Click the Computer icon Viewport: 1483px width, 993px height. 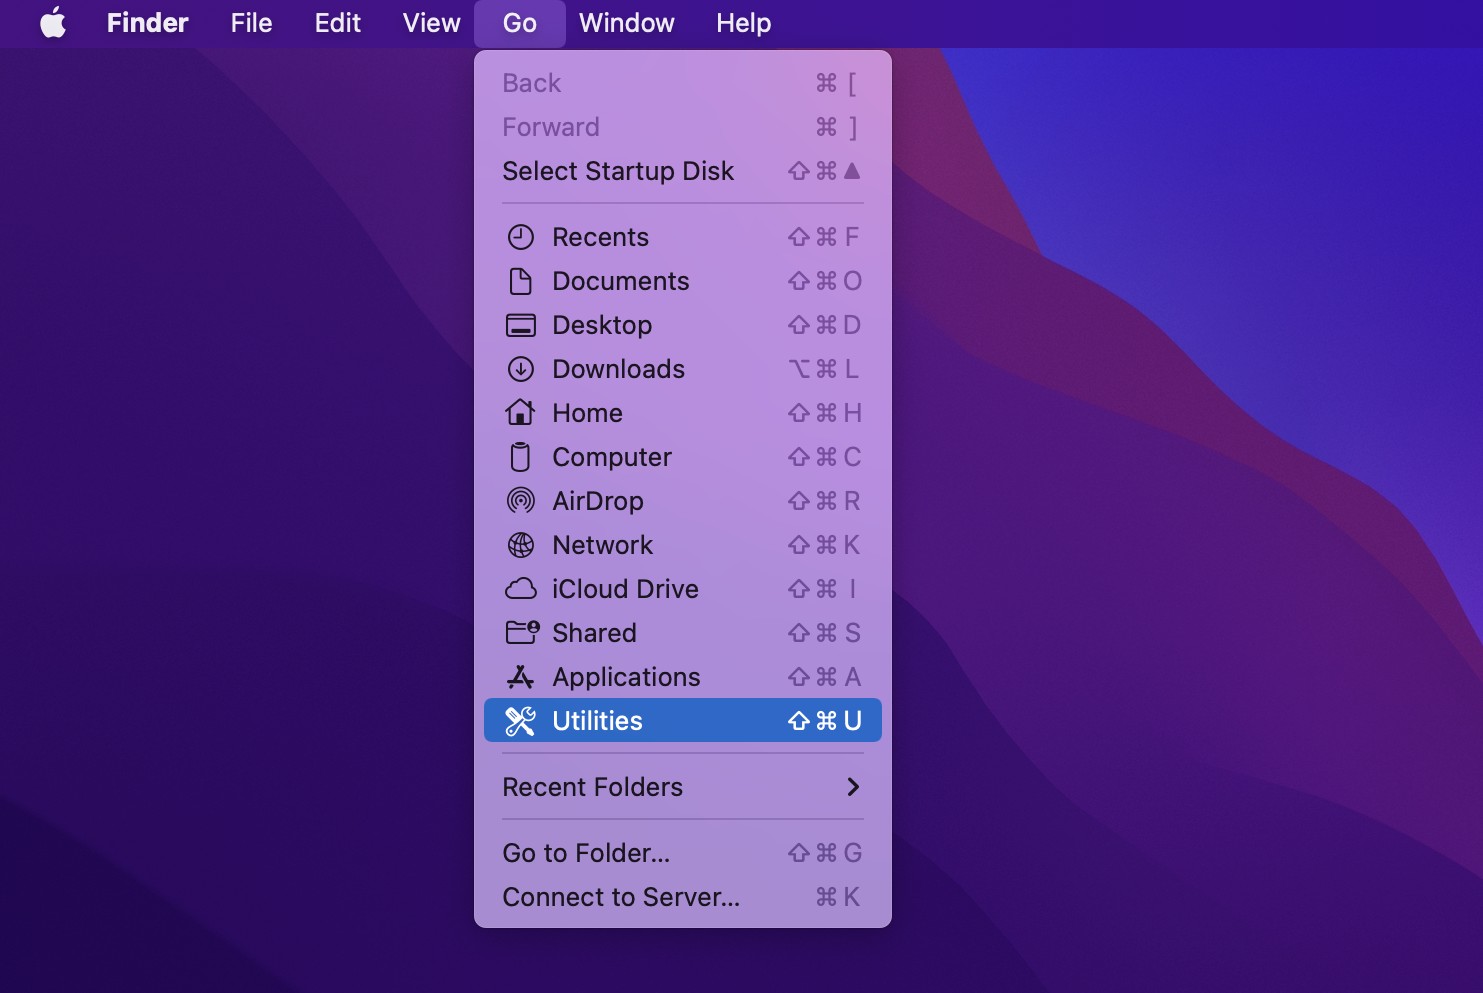520,457
